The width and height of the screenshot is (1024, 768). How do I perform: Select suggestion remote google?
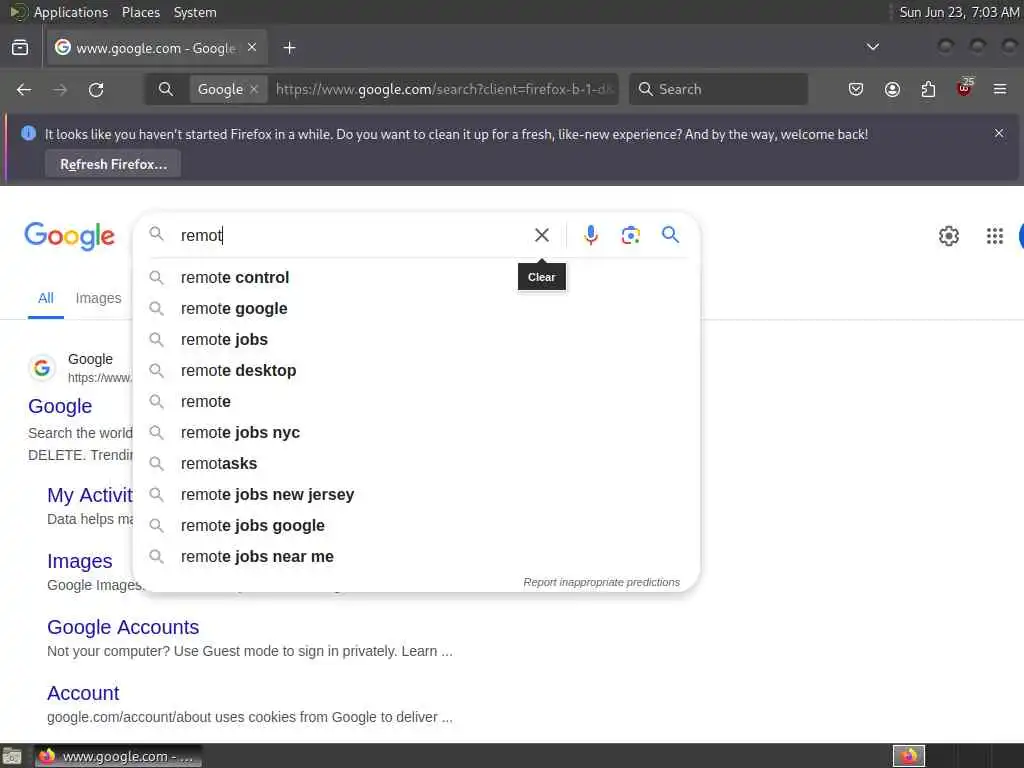click(x=417, y=308)
